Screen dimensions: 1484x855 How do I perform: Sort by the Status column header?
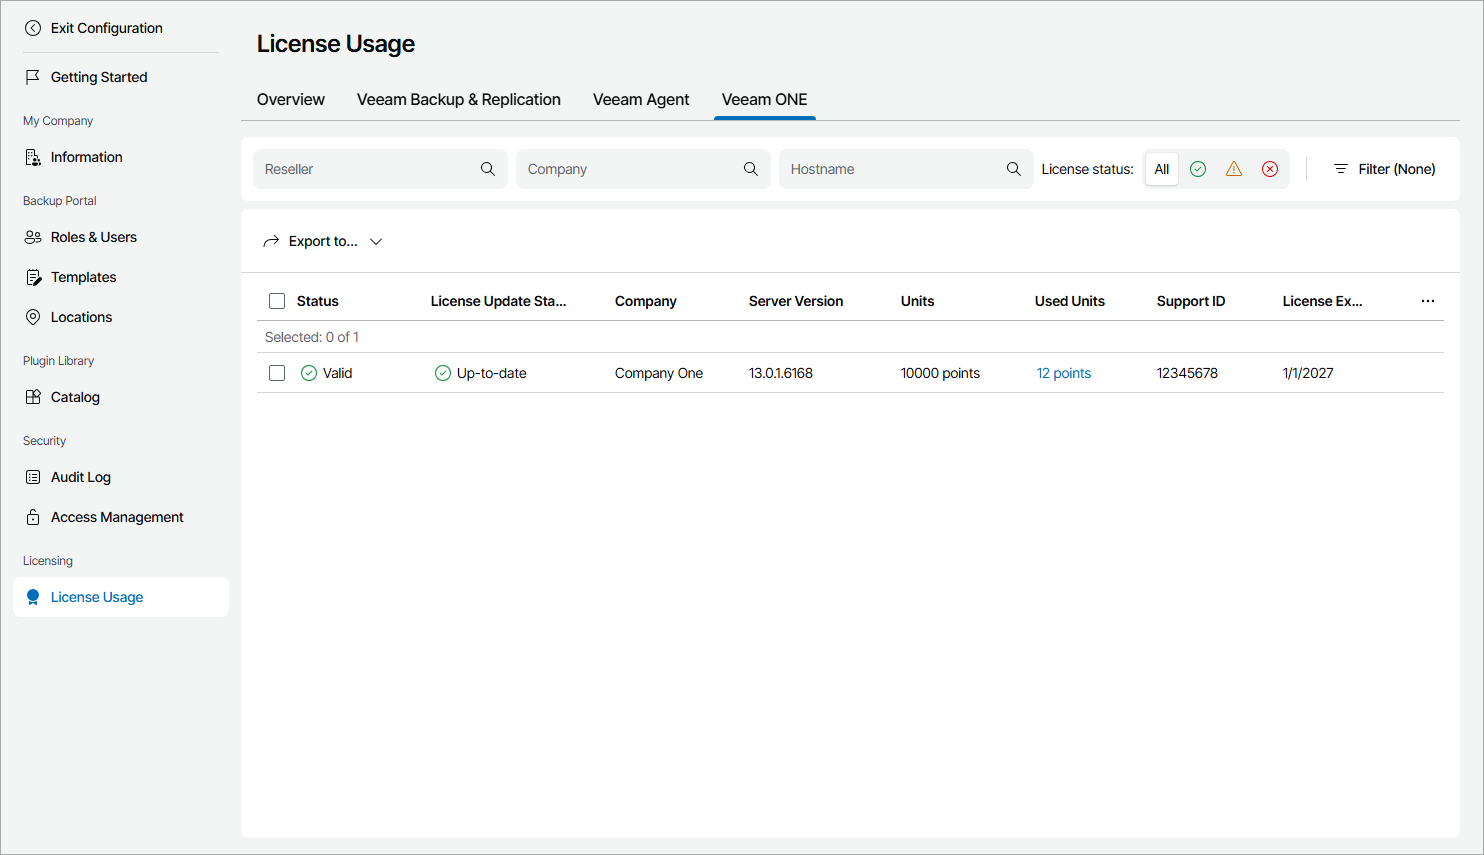point(318,301)
